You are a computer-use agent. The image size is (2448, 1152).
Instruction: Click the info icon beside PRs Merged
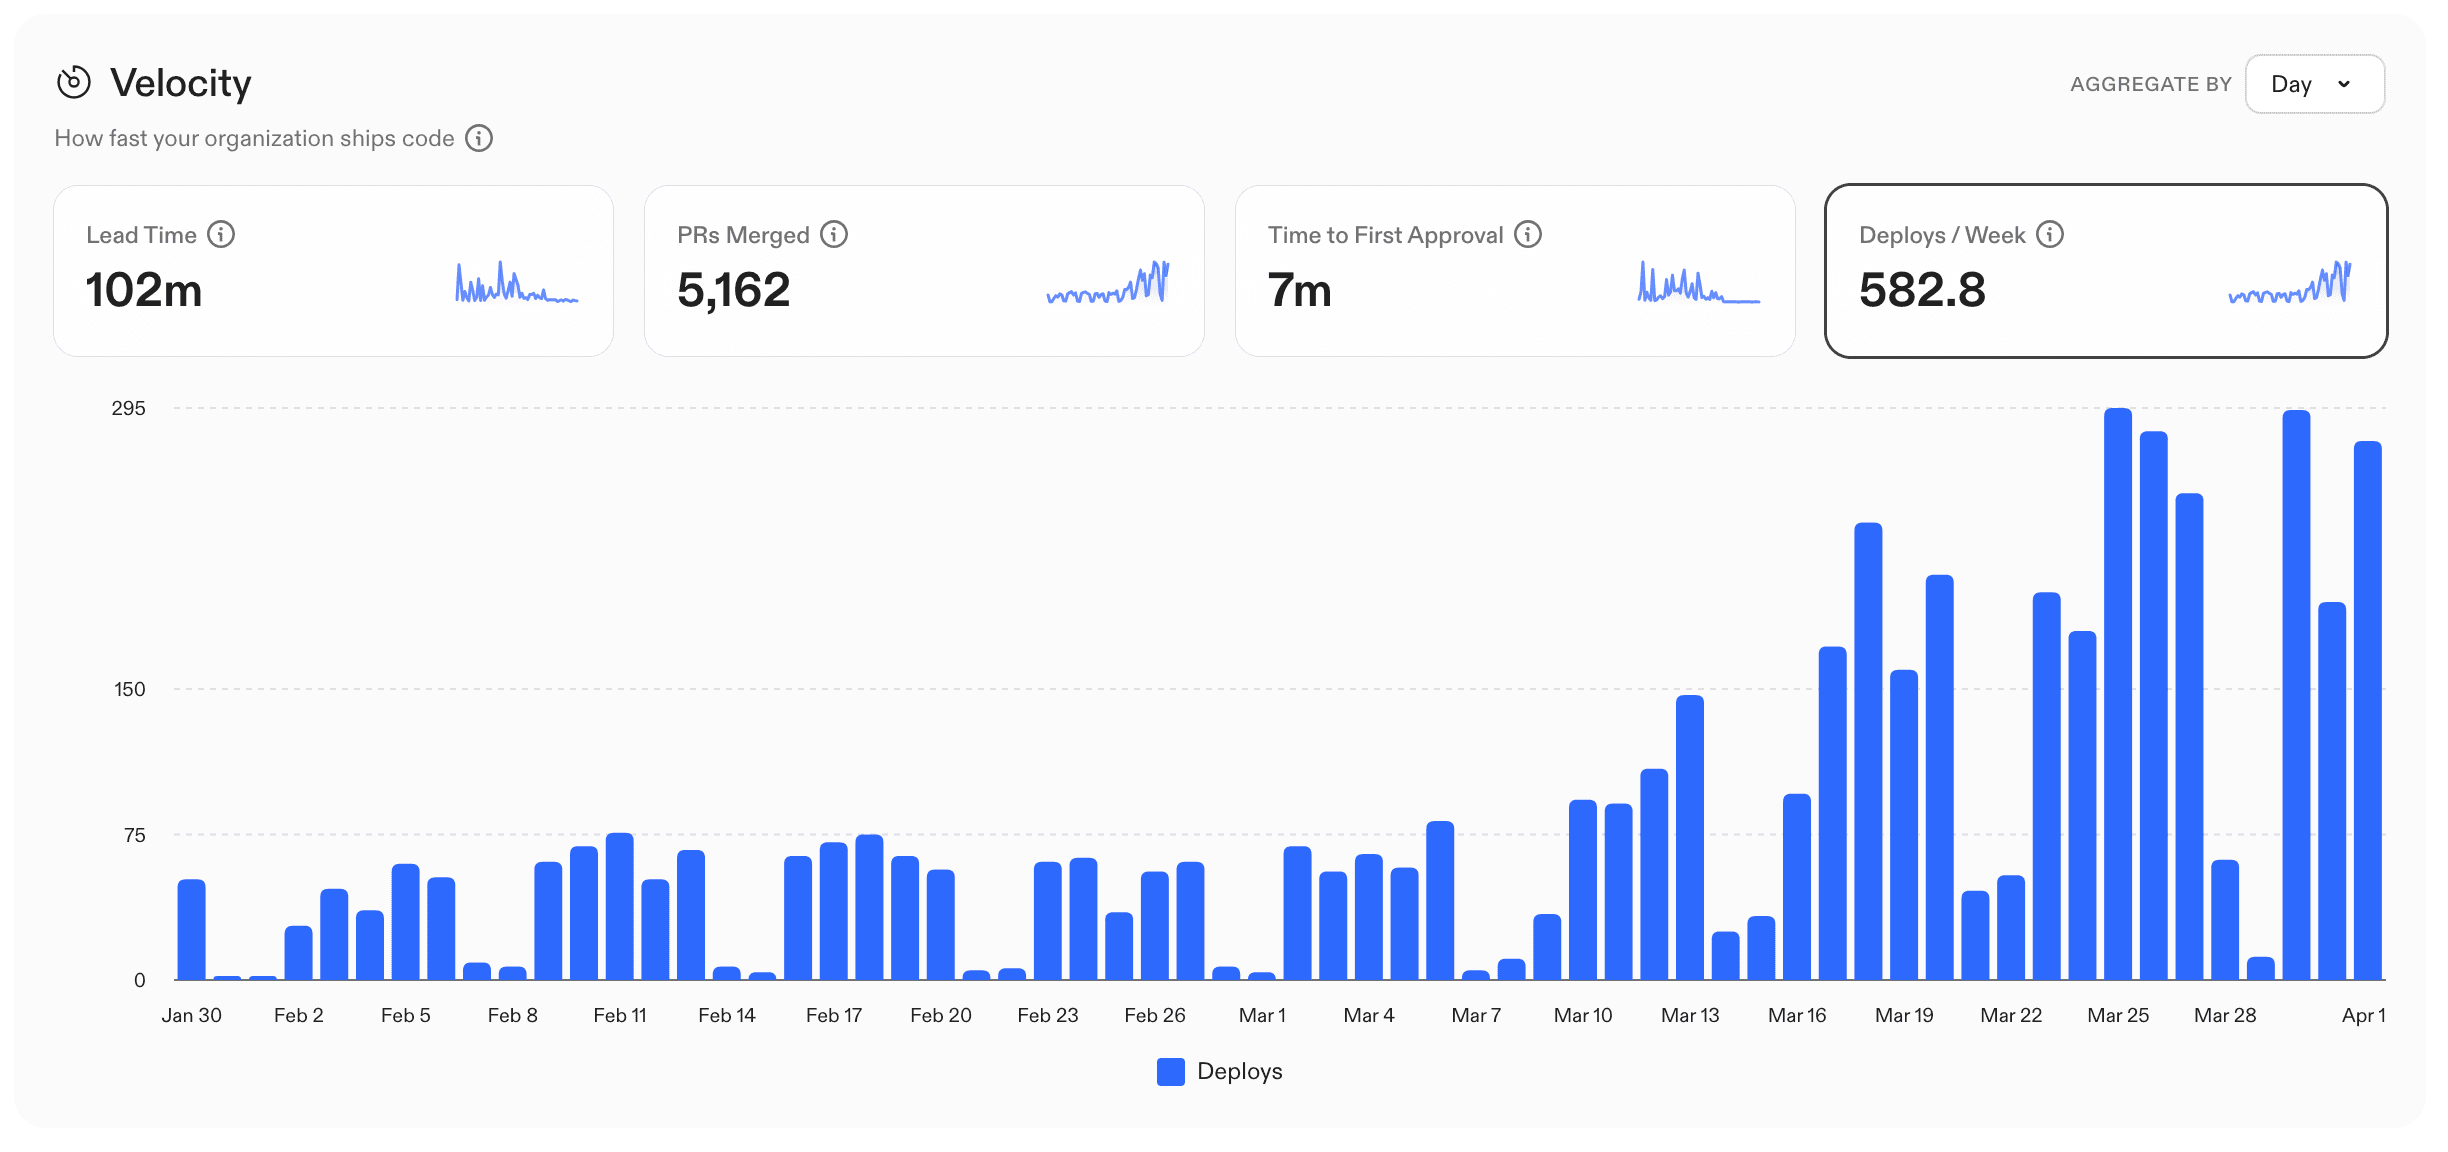pyautogui.click(x=836, y=234)
